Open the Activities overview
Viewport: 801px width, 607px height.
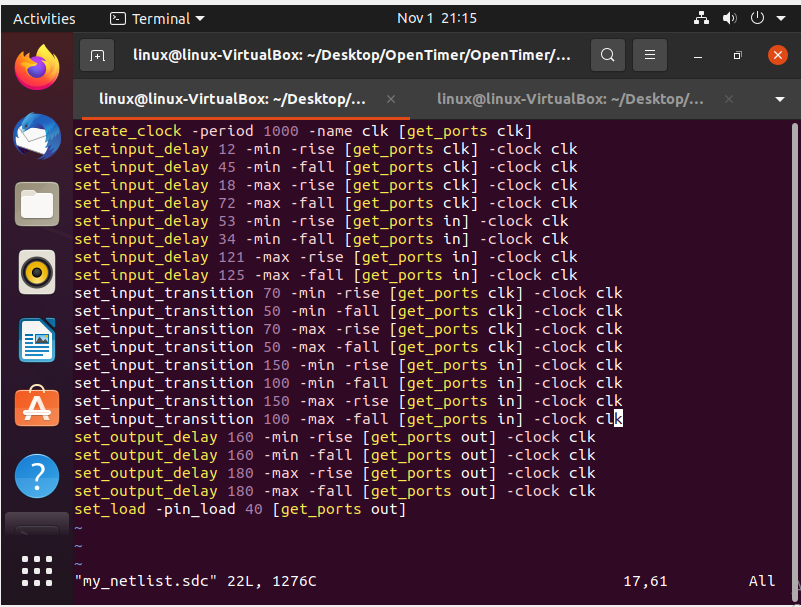tap(45, 18)
